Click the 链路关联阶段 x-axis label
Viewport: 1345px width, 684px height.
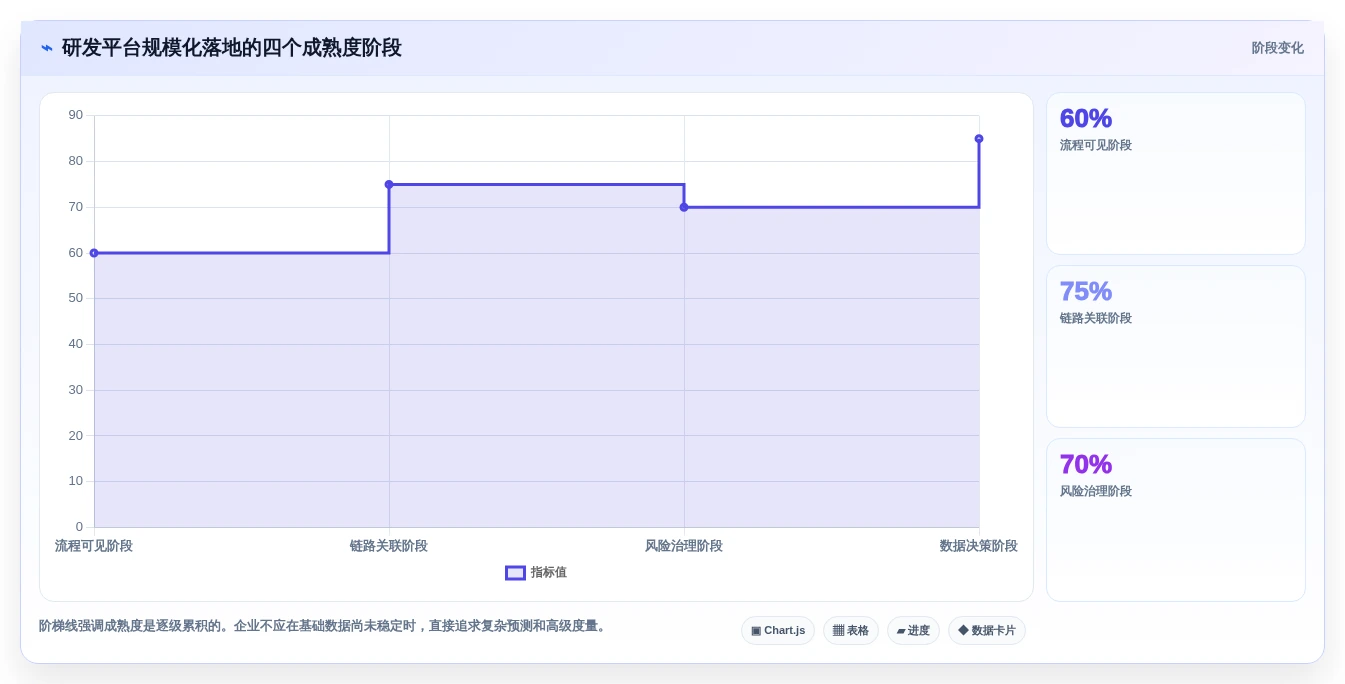[x=389, y=546]
